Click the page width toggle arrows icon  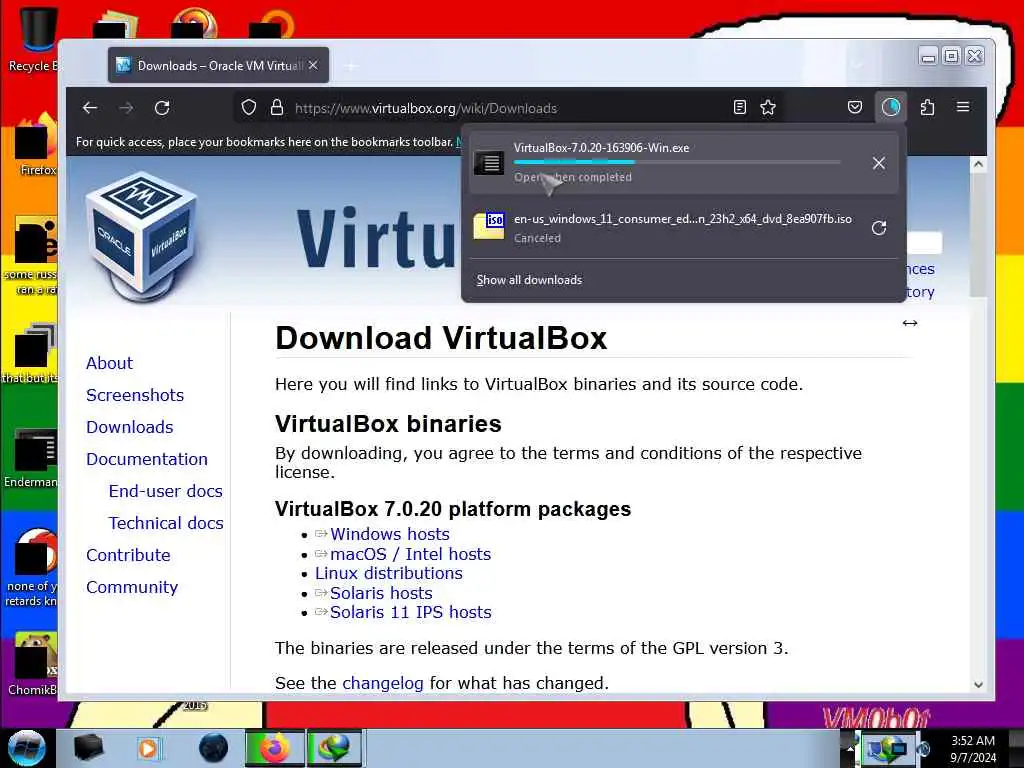pyautogui.click(x=910, y=323)
